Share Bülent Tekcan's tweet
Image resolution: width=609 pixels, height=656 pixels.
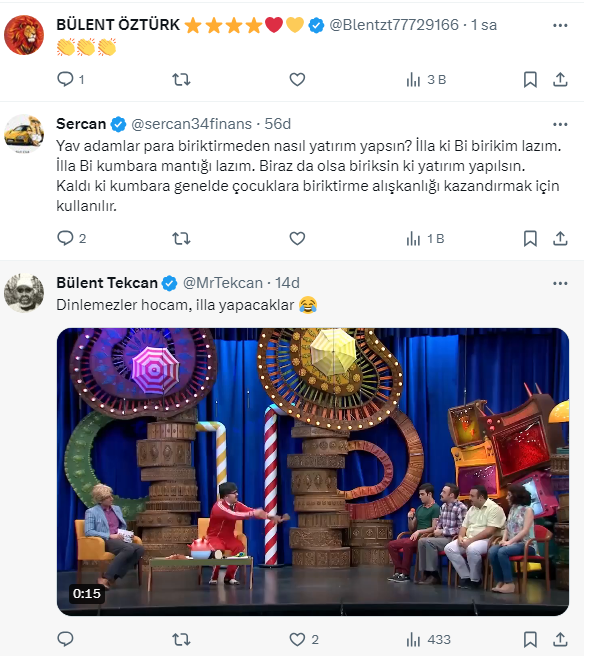(561, 639)
